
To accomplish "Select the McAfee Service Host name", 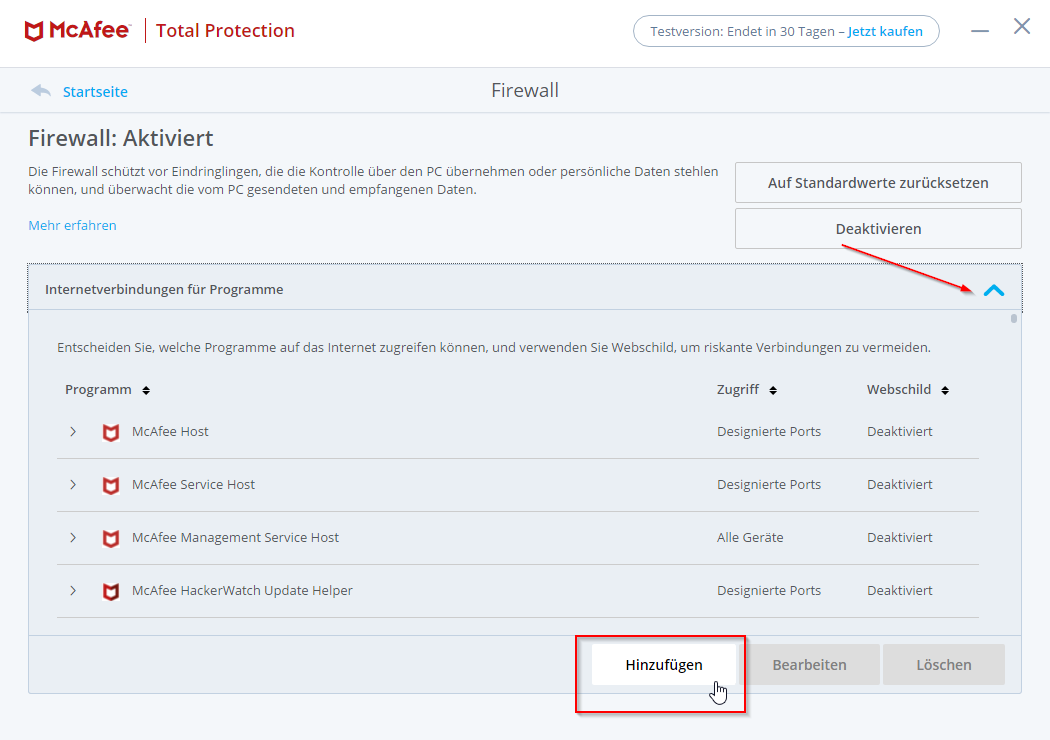I will (194, 485).
